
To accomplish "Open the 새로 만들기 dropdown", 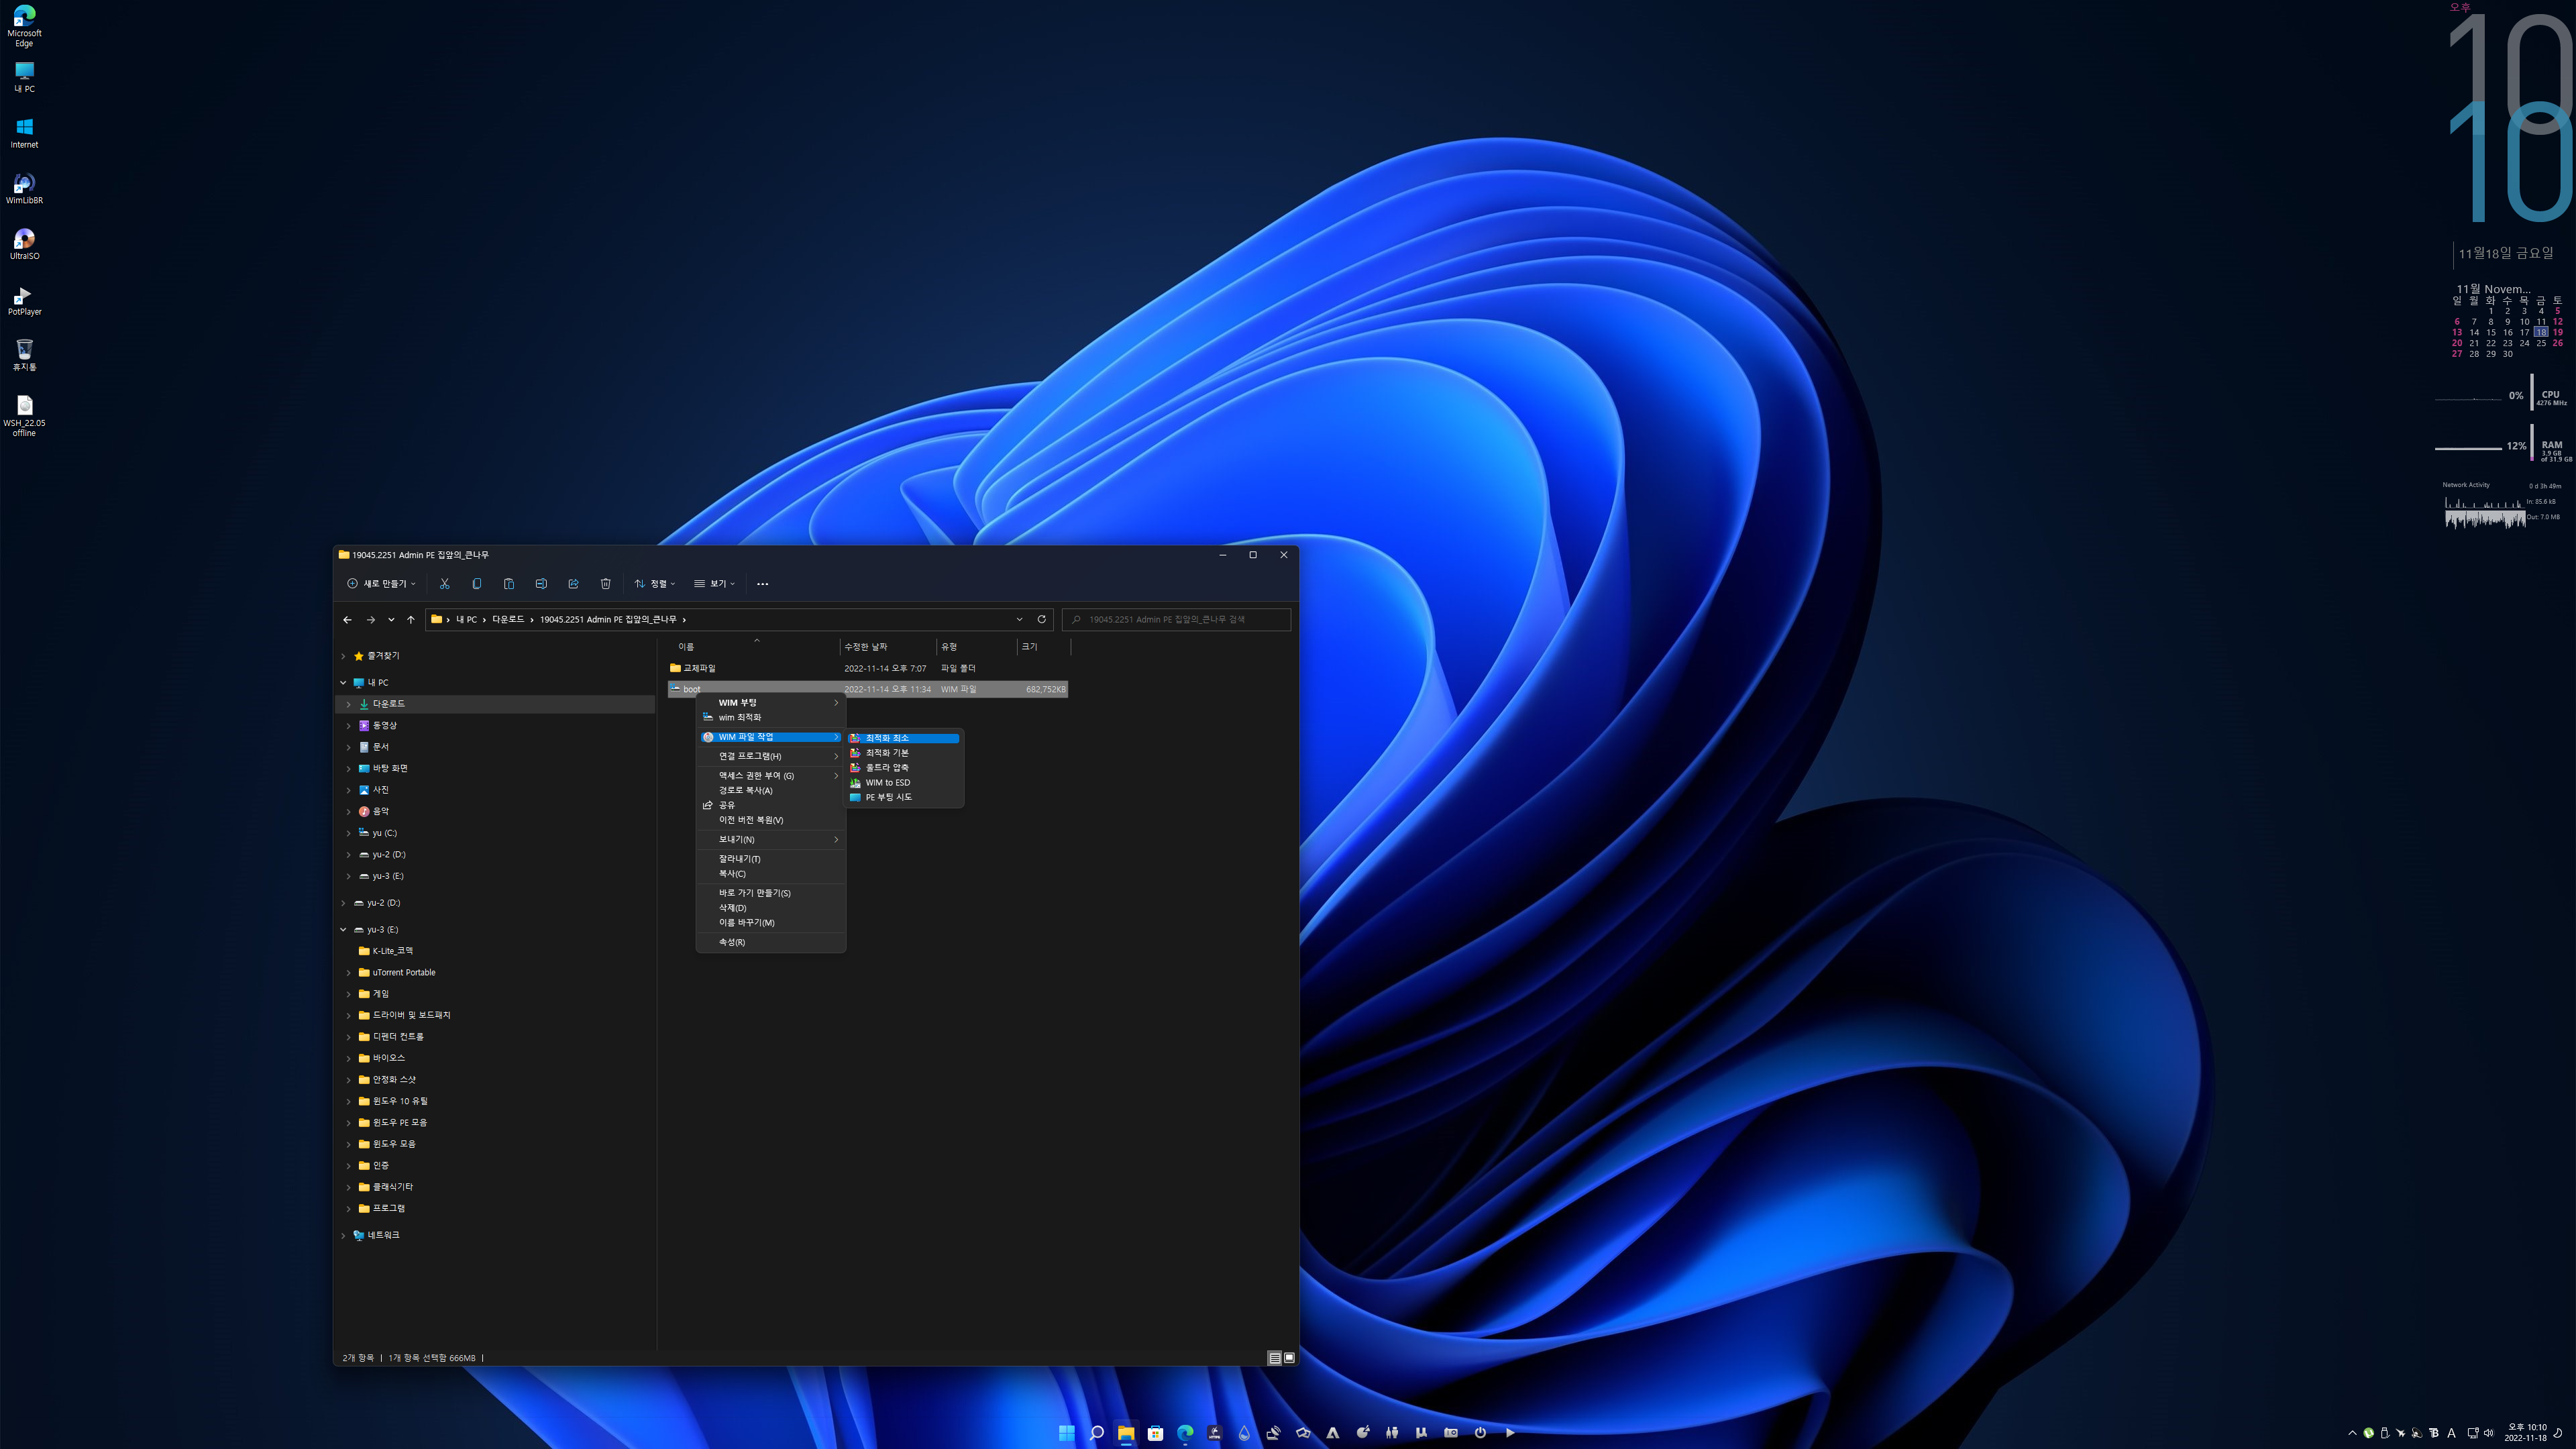I will click(x=381, y=583).
